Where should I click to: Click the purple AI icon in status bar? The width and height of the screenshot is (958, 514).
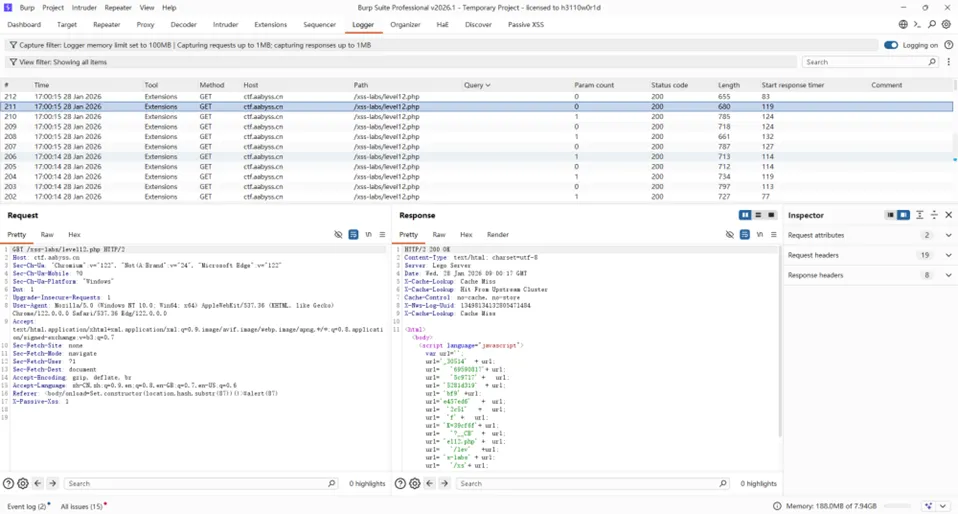pyautogui.click(x=929, y=506)
